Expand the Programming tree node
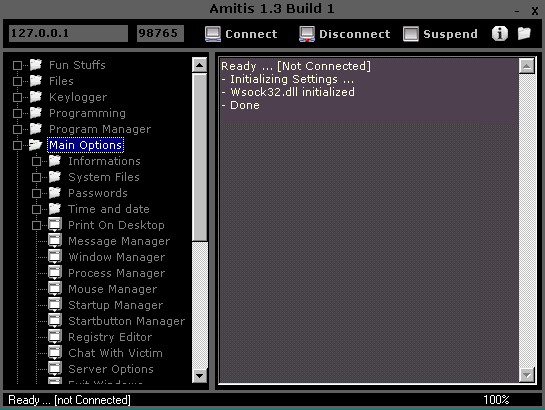 coord(17,113)
